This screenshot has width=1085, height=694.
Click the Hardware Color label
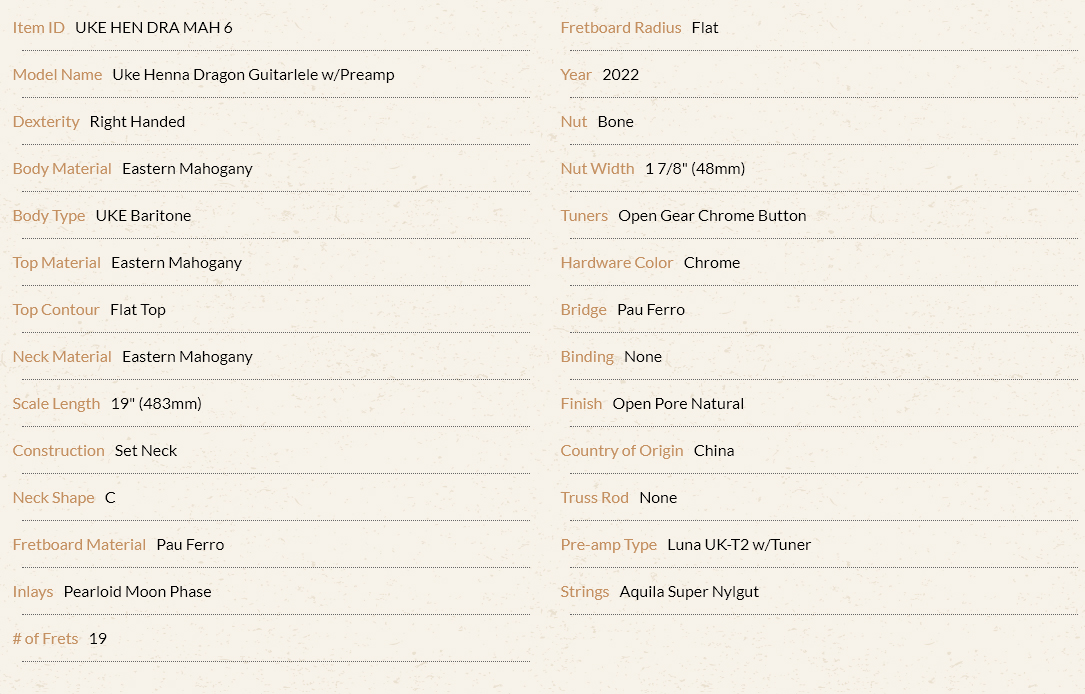pyautogui.click(x=617, y=263)
